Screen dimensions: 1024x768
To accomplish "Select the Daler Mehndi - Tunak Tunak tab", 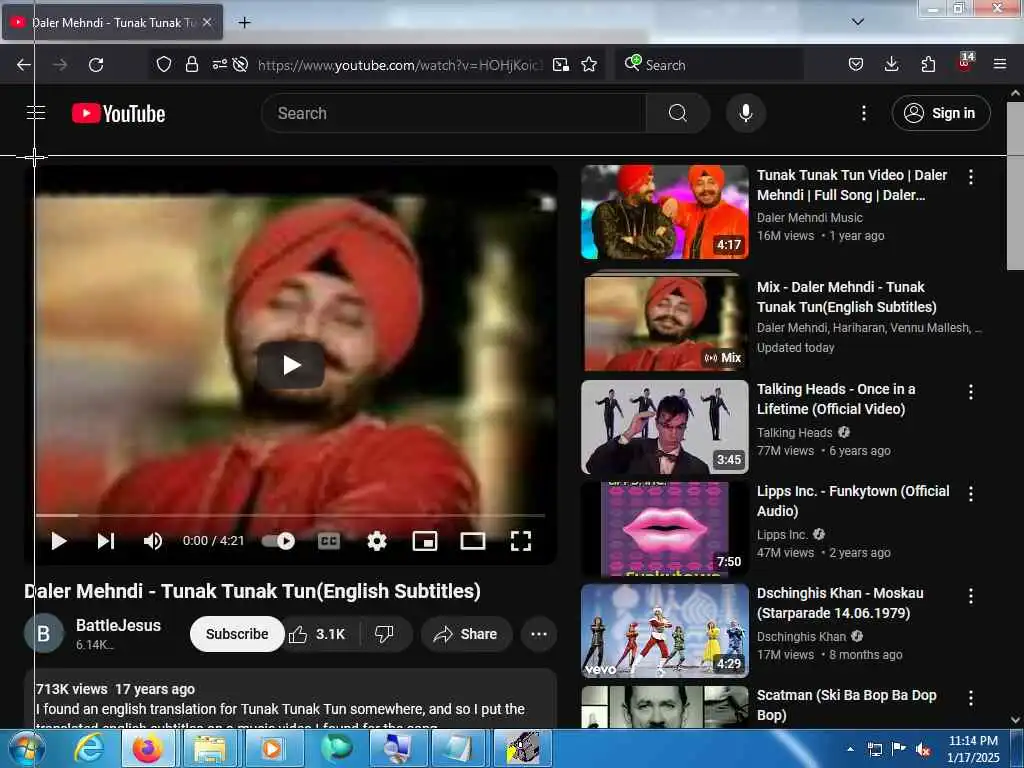I will (112, 22).
